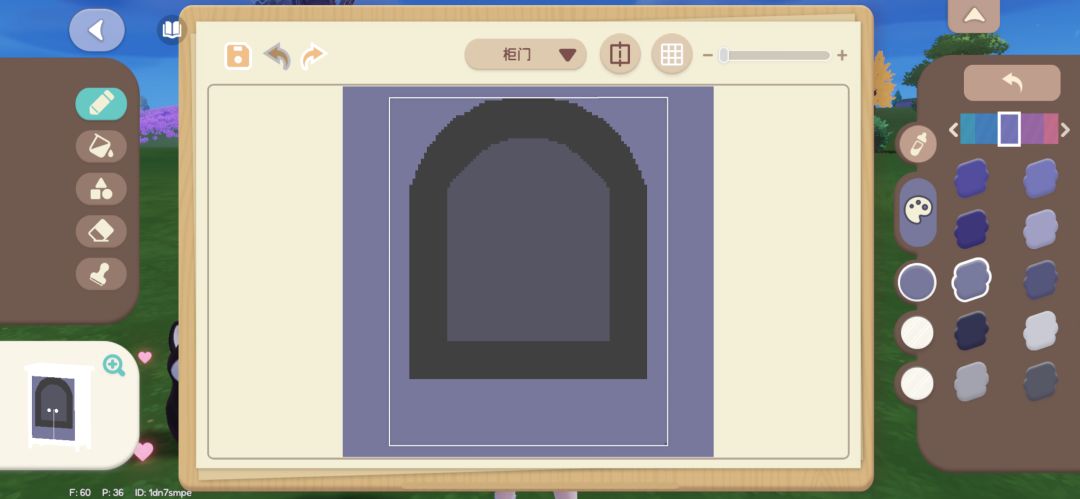Pick the periwinkle swatch in top-right of palette
Viewport: 1080px width, 499px height.
(1040, 179)
